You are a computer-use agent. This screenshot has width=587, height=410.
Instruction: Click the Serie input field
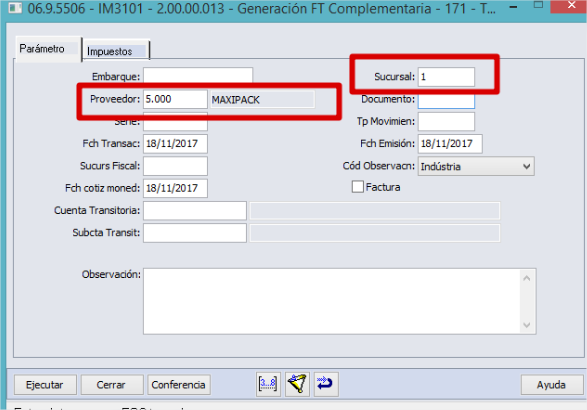coord(175,125)
